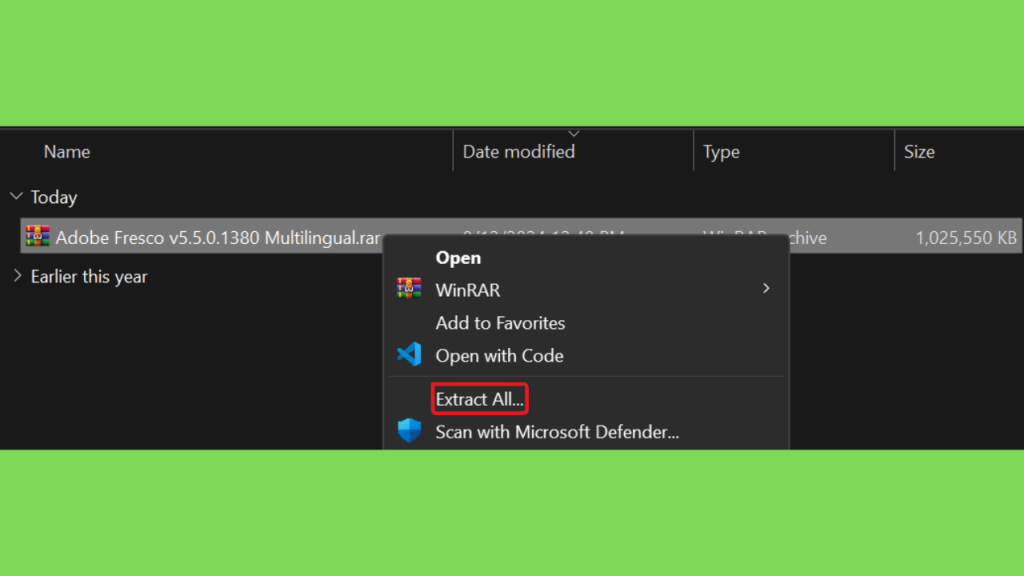Sort by the Date modified column
Image resolution: width=1024 pixels, height=576 pixels.
point(519,152)
